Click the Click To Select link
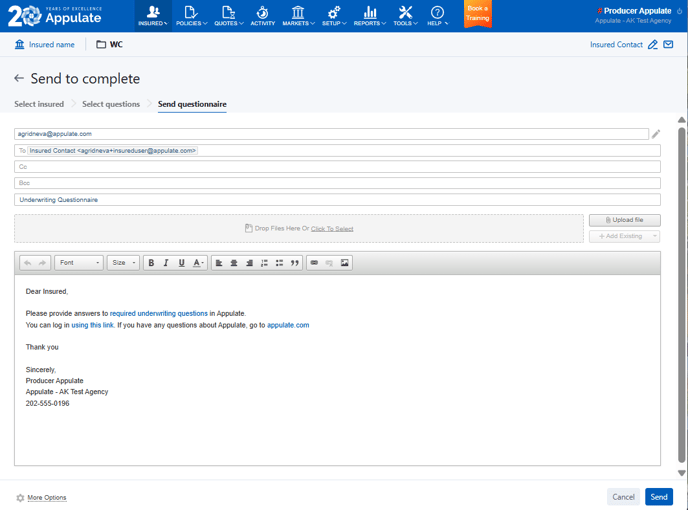Image resolution: width=688 pixels, height=510 pixels. [332, 229]
